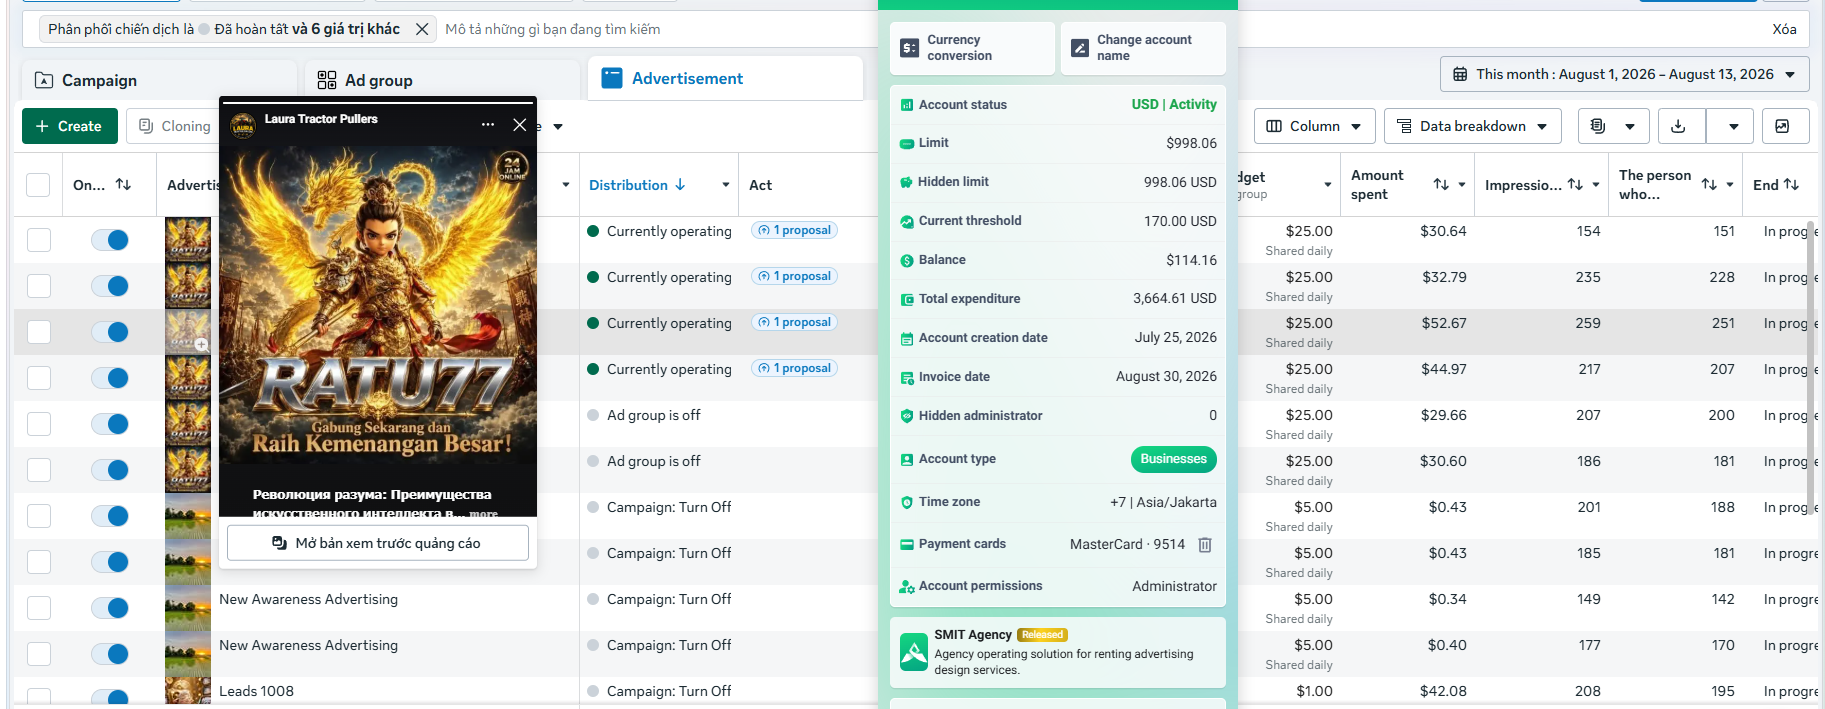Click 'more' in ad preview caption
The width and height of the screenshot is (1825, 709).
coord(483,513)
